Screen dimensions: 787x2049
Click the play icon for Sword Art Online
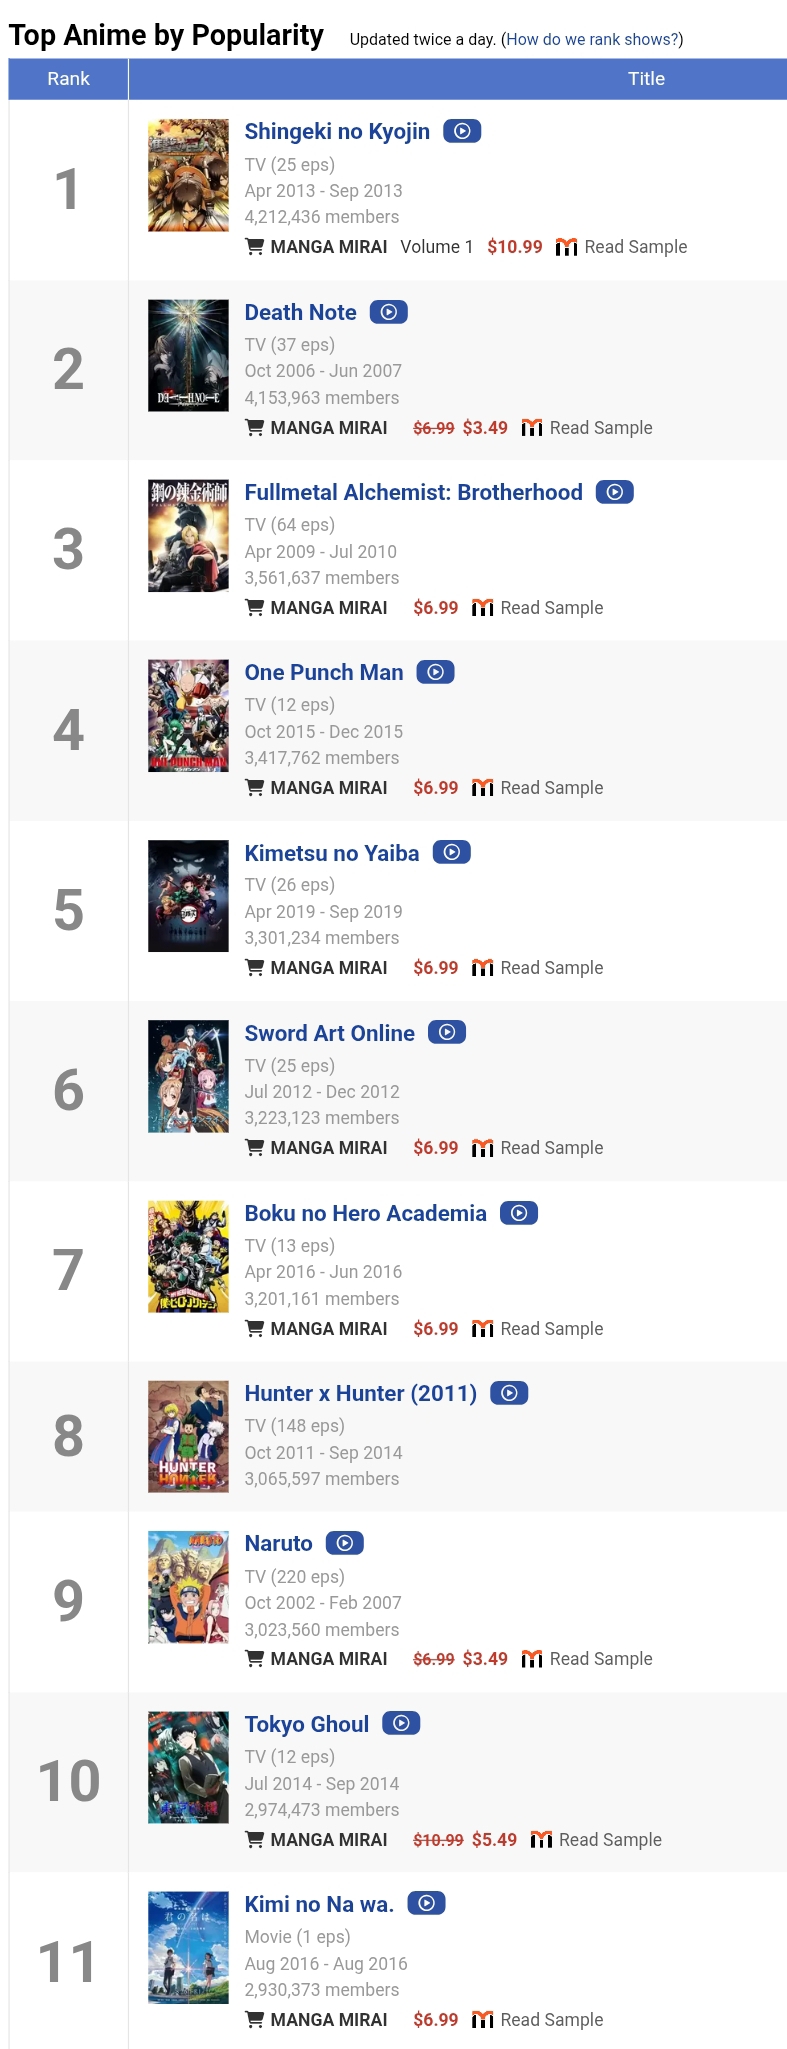[447, 1032]
